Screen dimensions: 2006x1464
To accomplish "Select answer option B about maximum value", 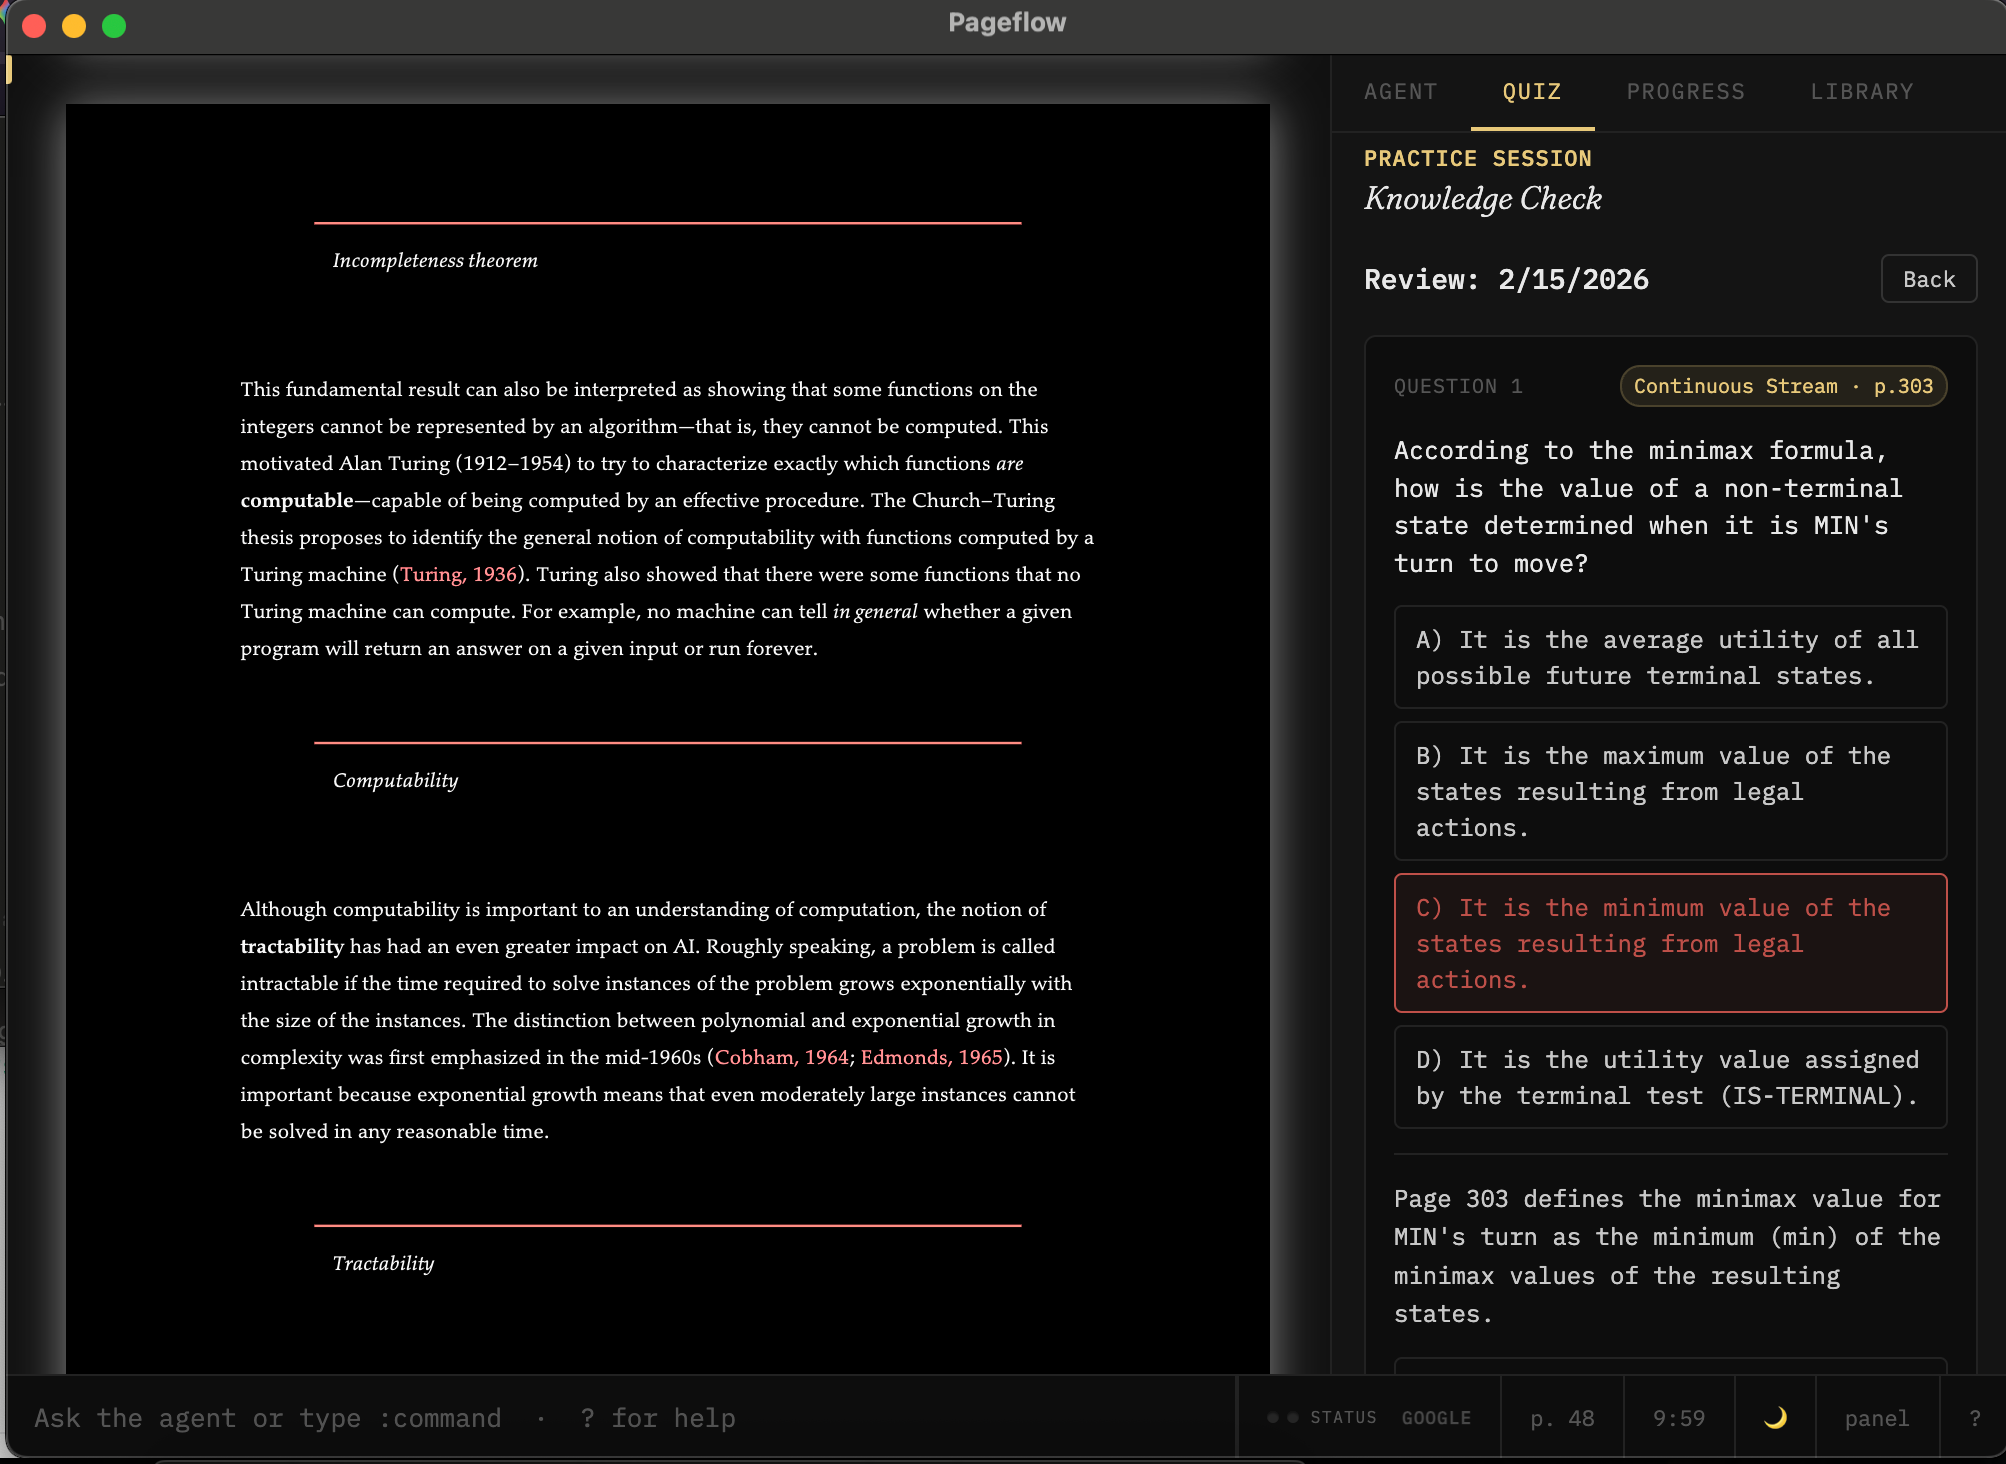I will click(1668, 791).
